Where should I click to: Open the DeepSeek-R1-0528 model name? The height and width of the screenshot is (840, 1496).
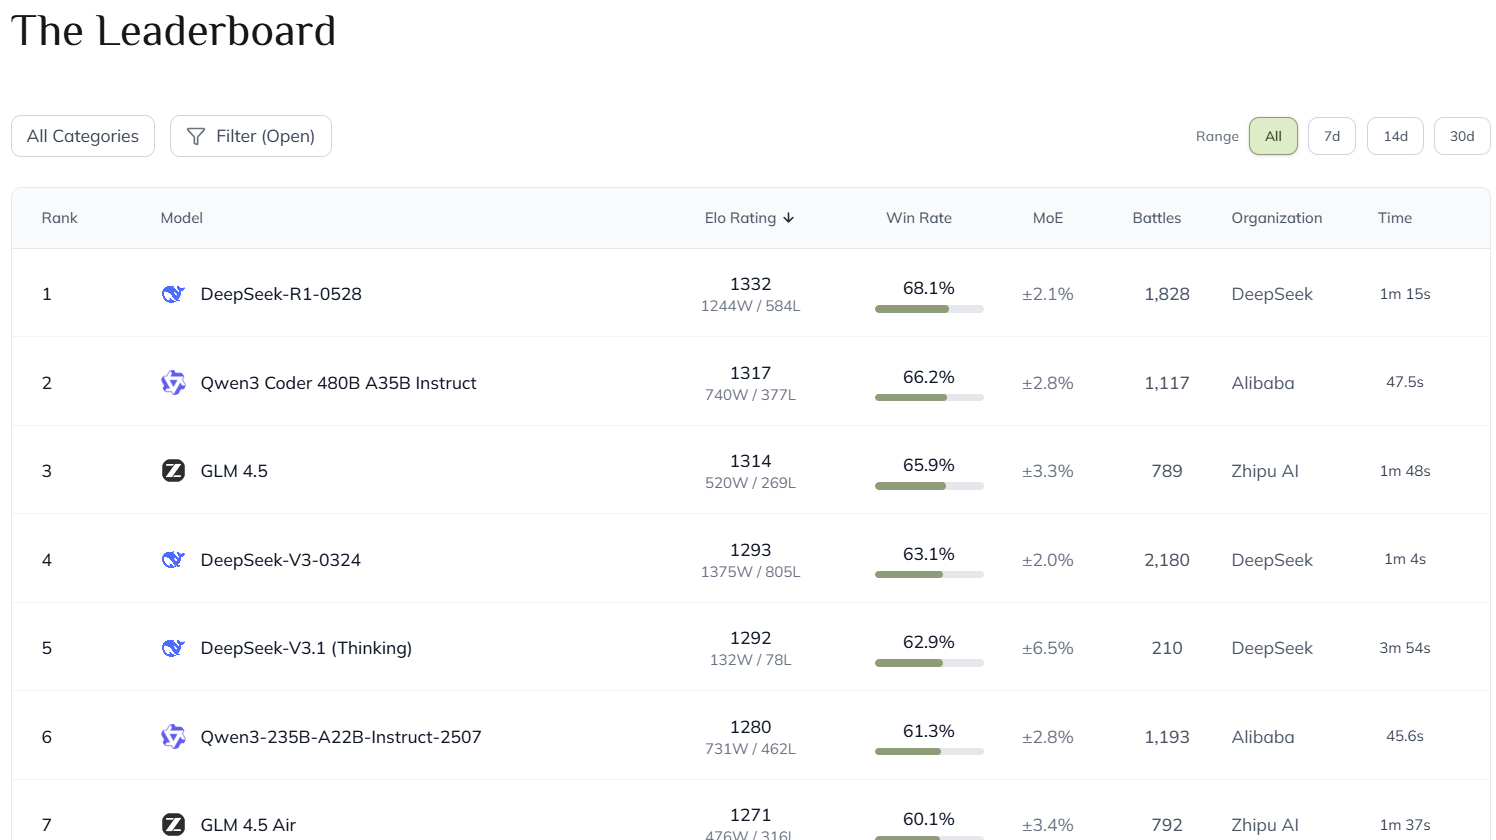281,294
